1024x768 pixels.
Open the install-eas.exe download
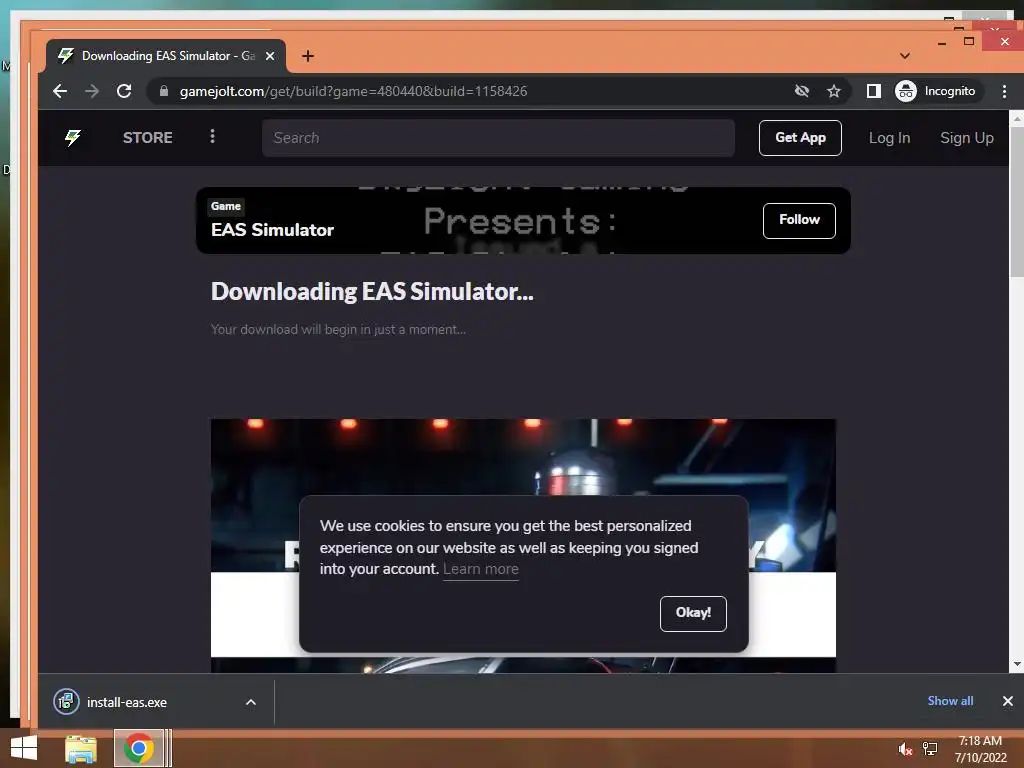pyautogui.click(x=127, y=702)
